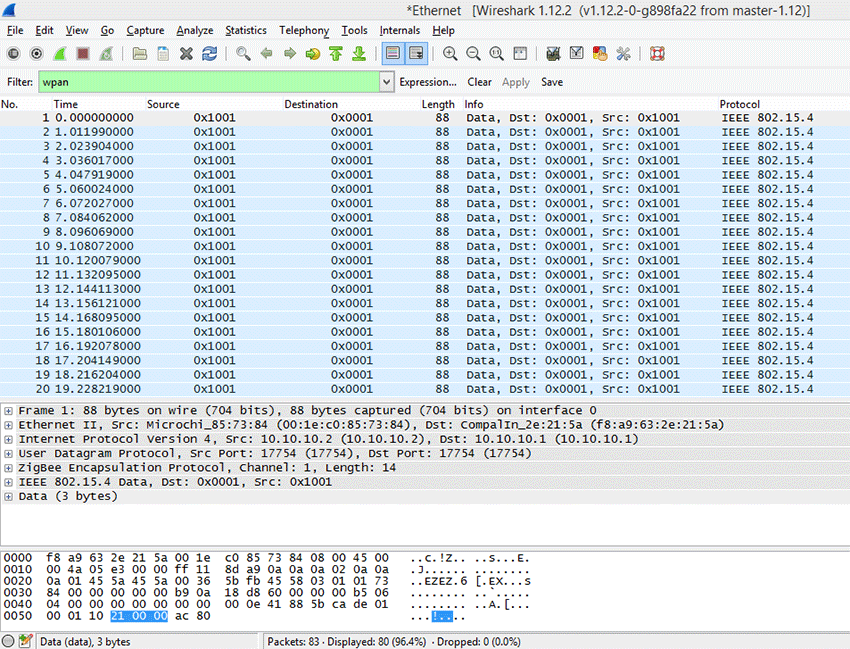
Task: Toggle packet list colorization
Action: click(x=392, y=53)
